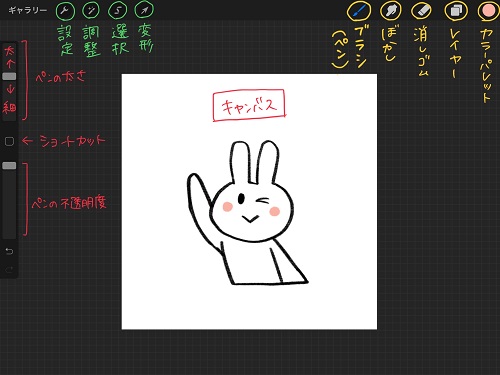Redo the undone stroke
The image size is (500, 375).
[9, 269]
